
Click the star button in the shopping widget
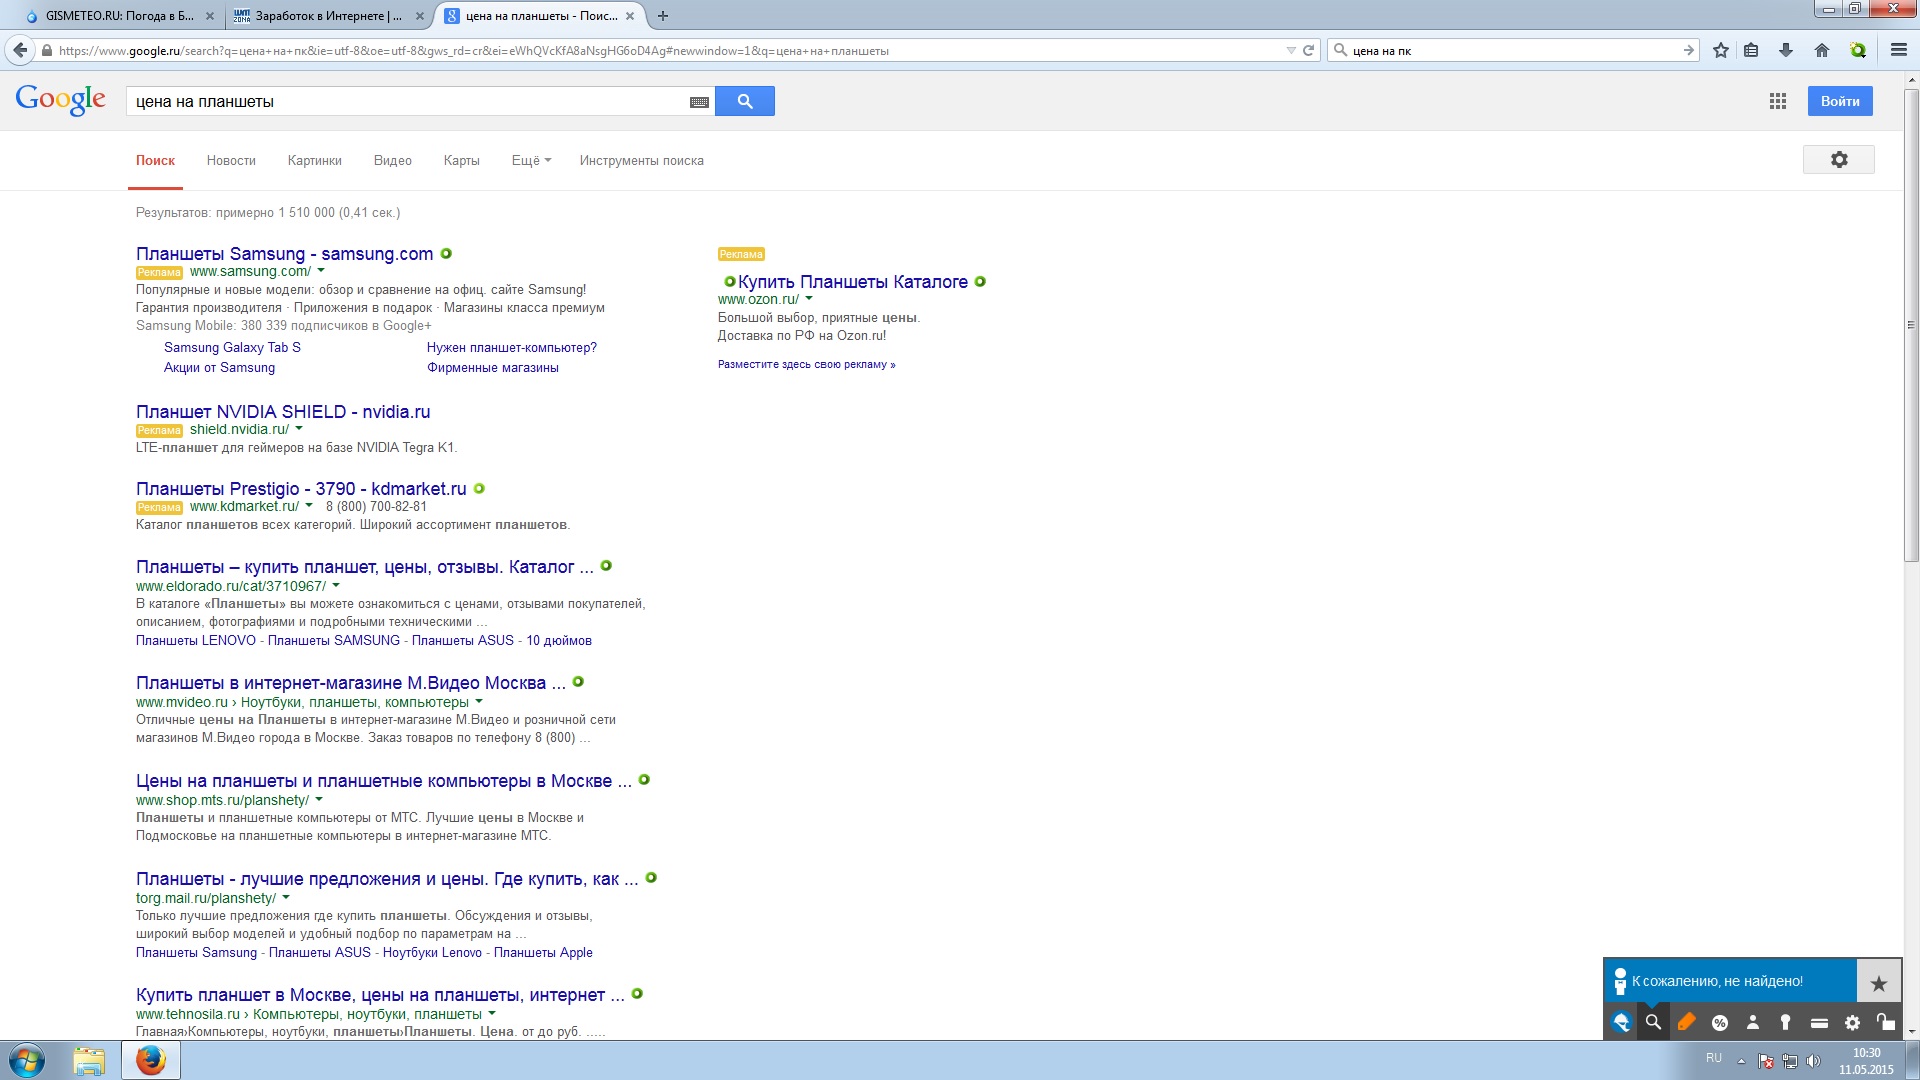coord(1879,984)
